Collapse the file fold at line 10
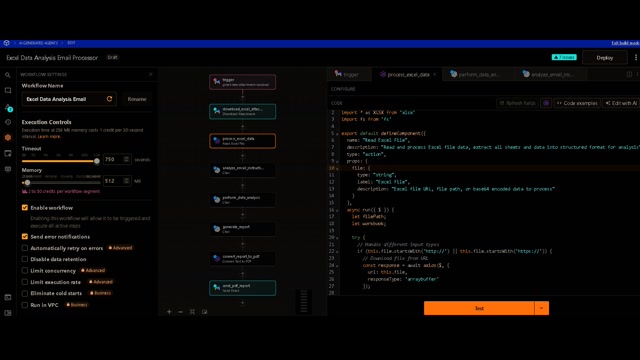 [337, 168]
